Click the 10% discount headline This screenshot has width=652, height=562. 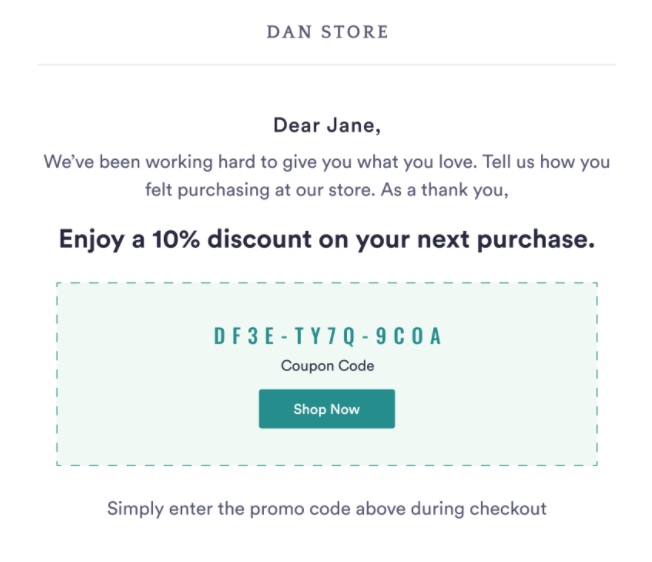click(x=327, y=239)
